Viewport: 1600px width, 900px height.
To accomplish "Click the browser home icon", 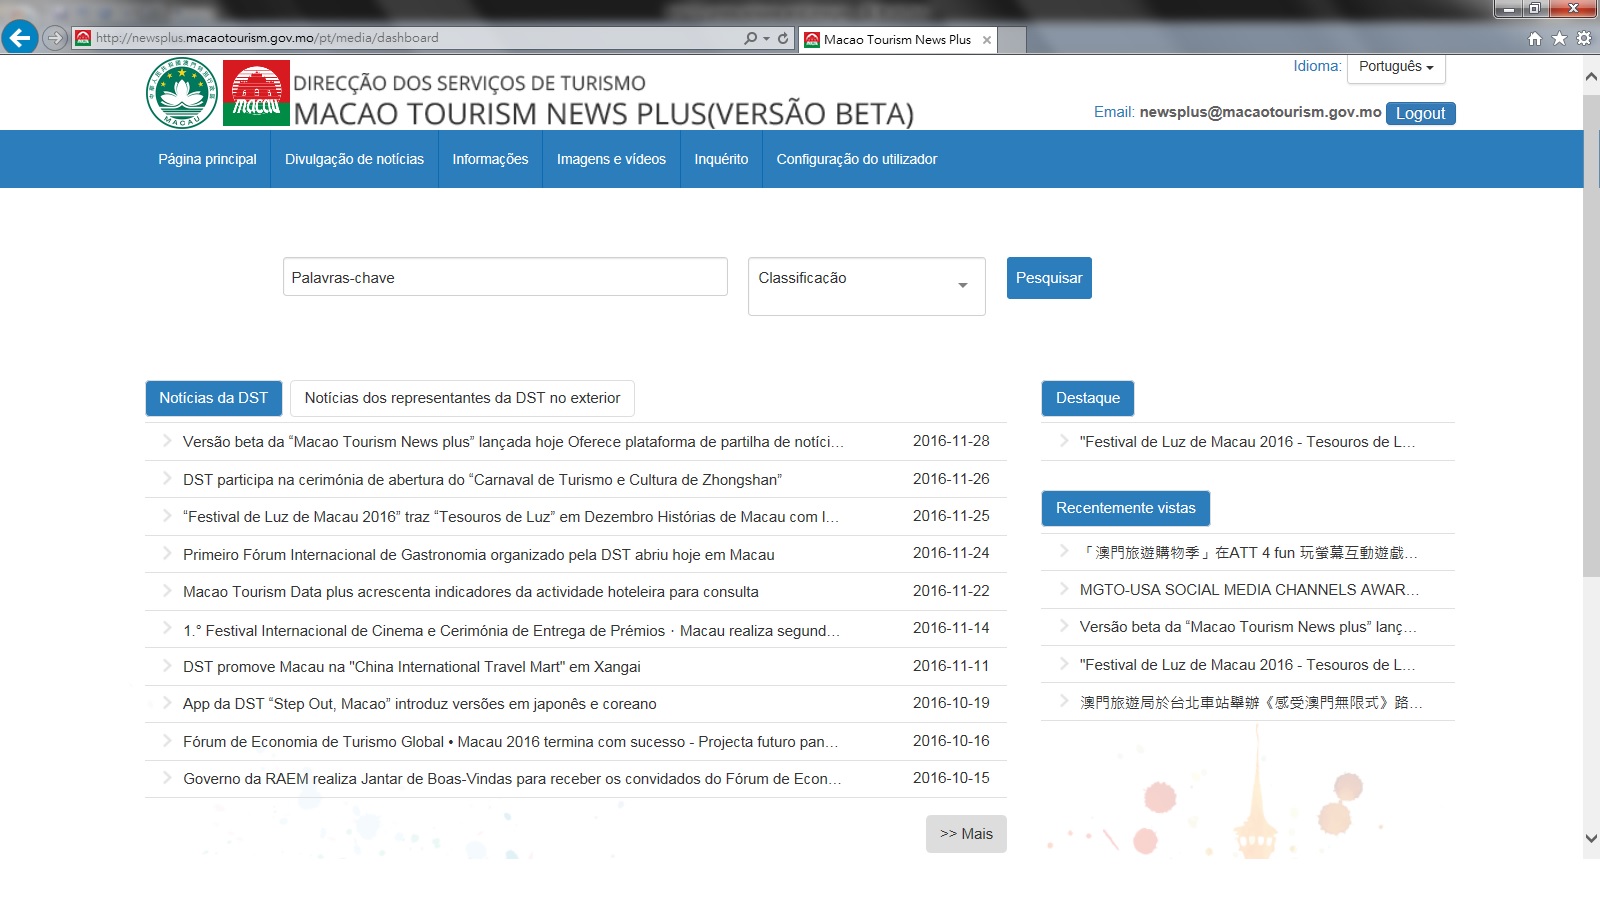I will pos(1535,39).
